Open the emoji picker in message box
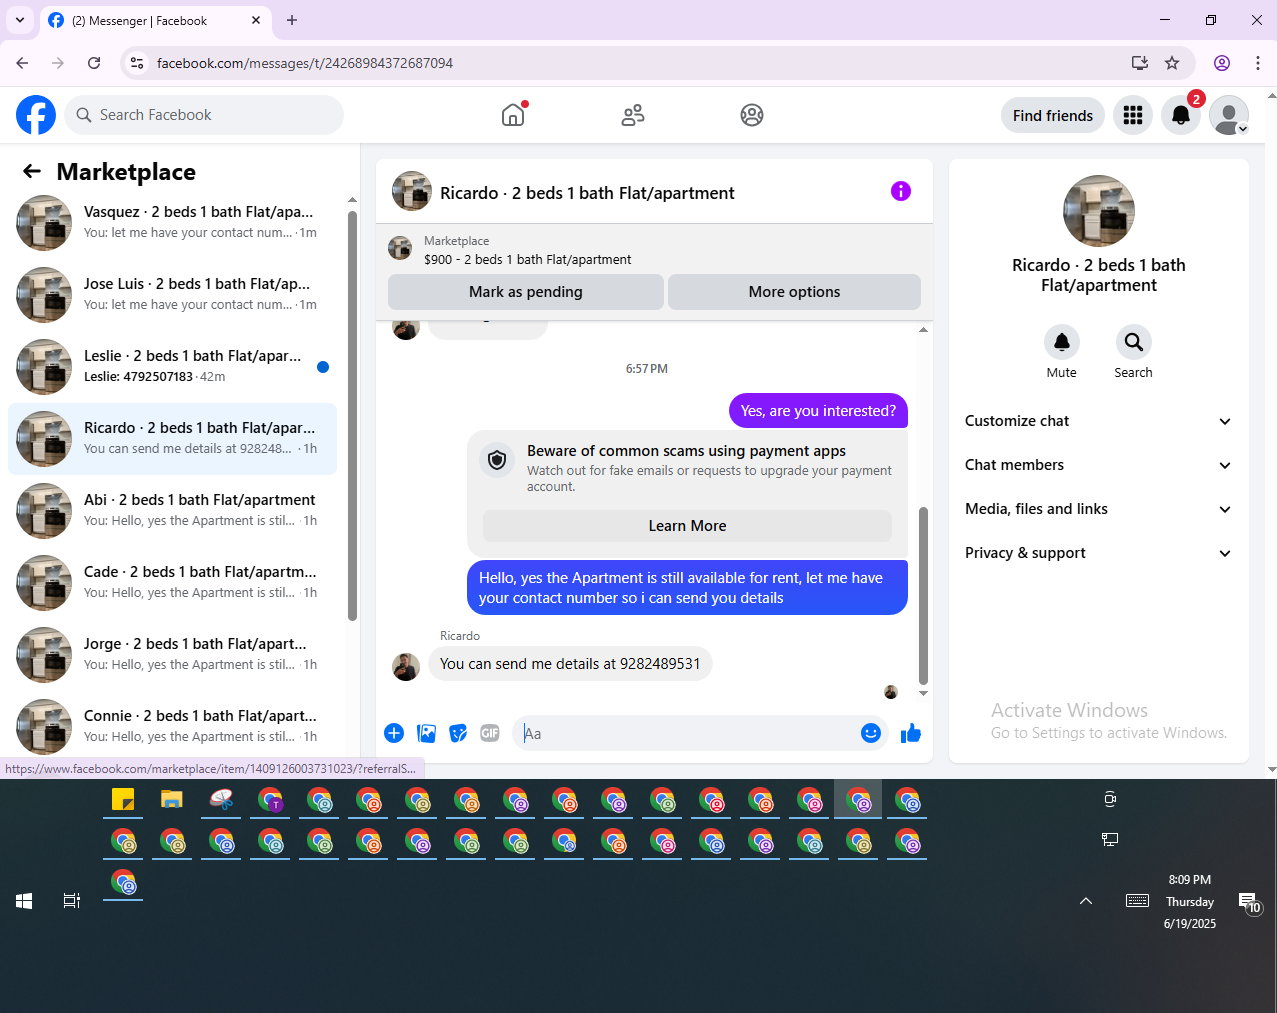The width and height of the screenshot is (1277, 1013). (871, 733)
